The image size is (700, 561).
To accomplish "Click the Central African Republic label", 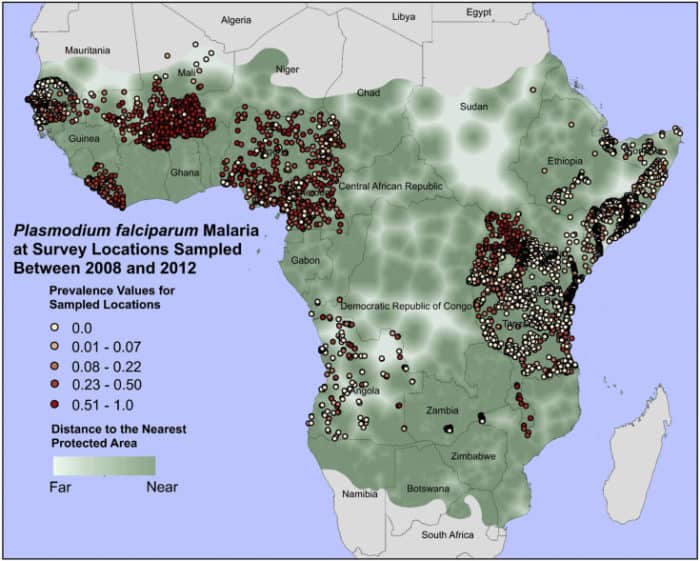I will [x=391, y=186].
